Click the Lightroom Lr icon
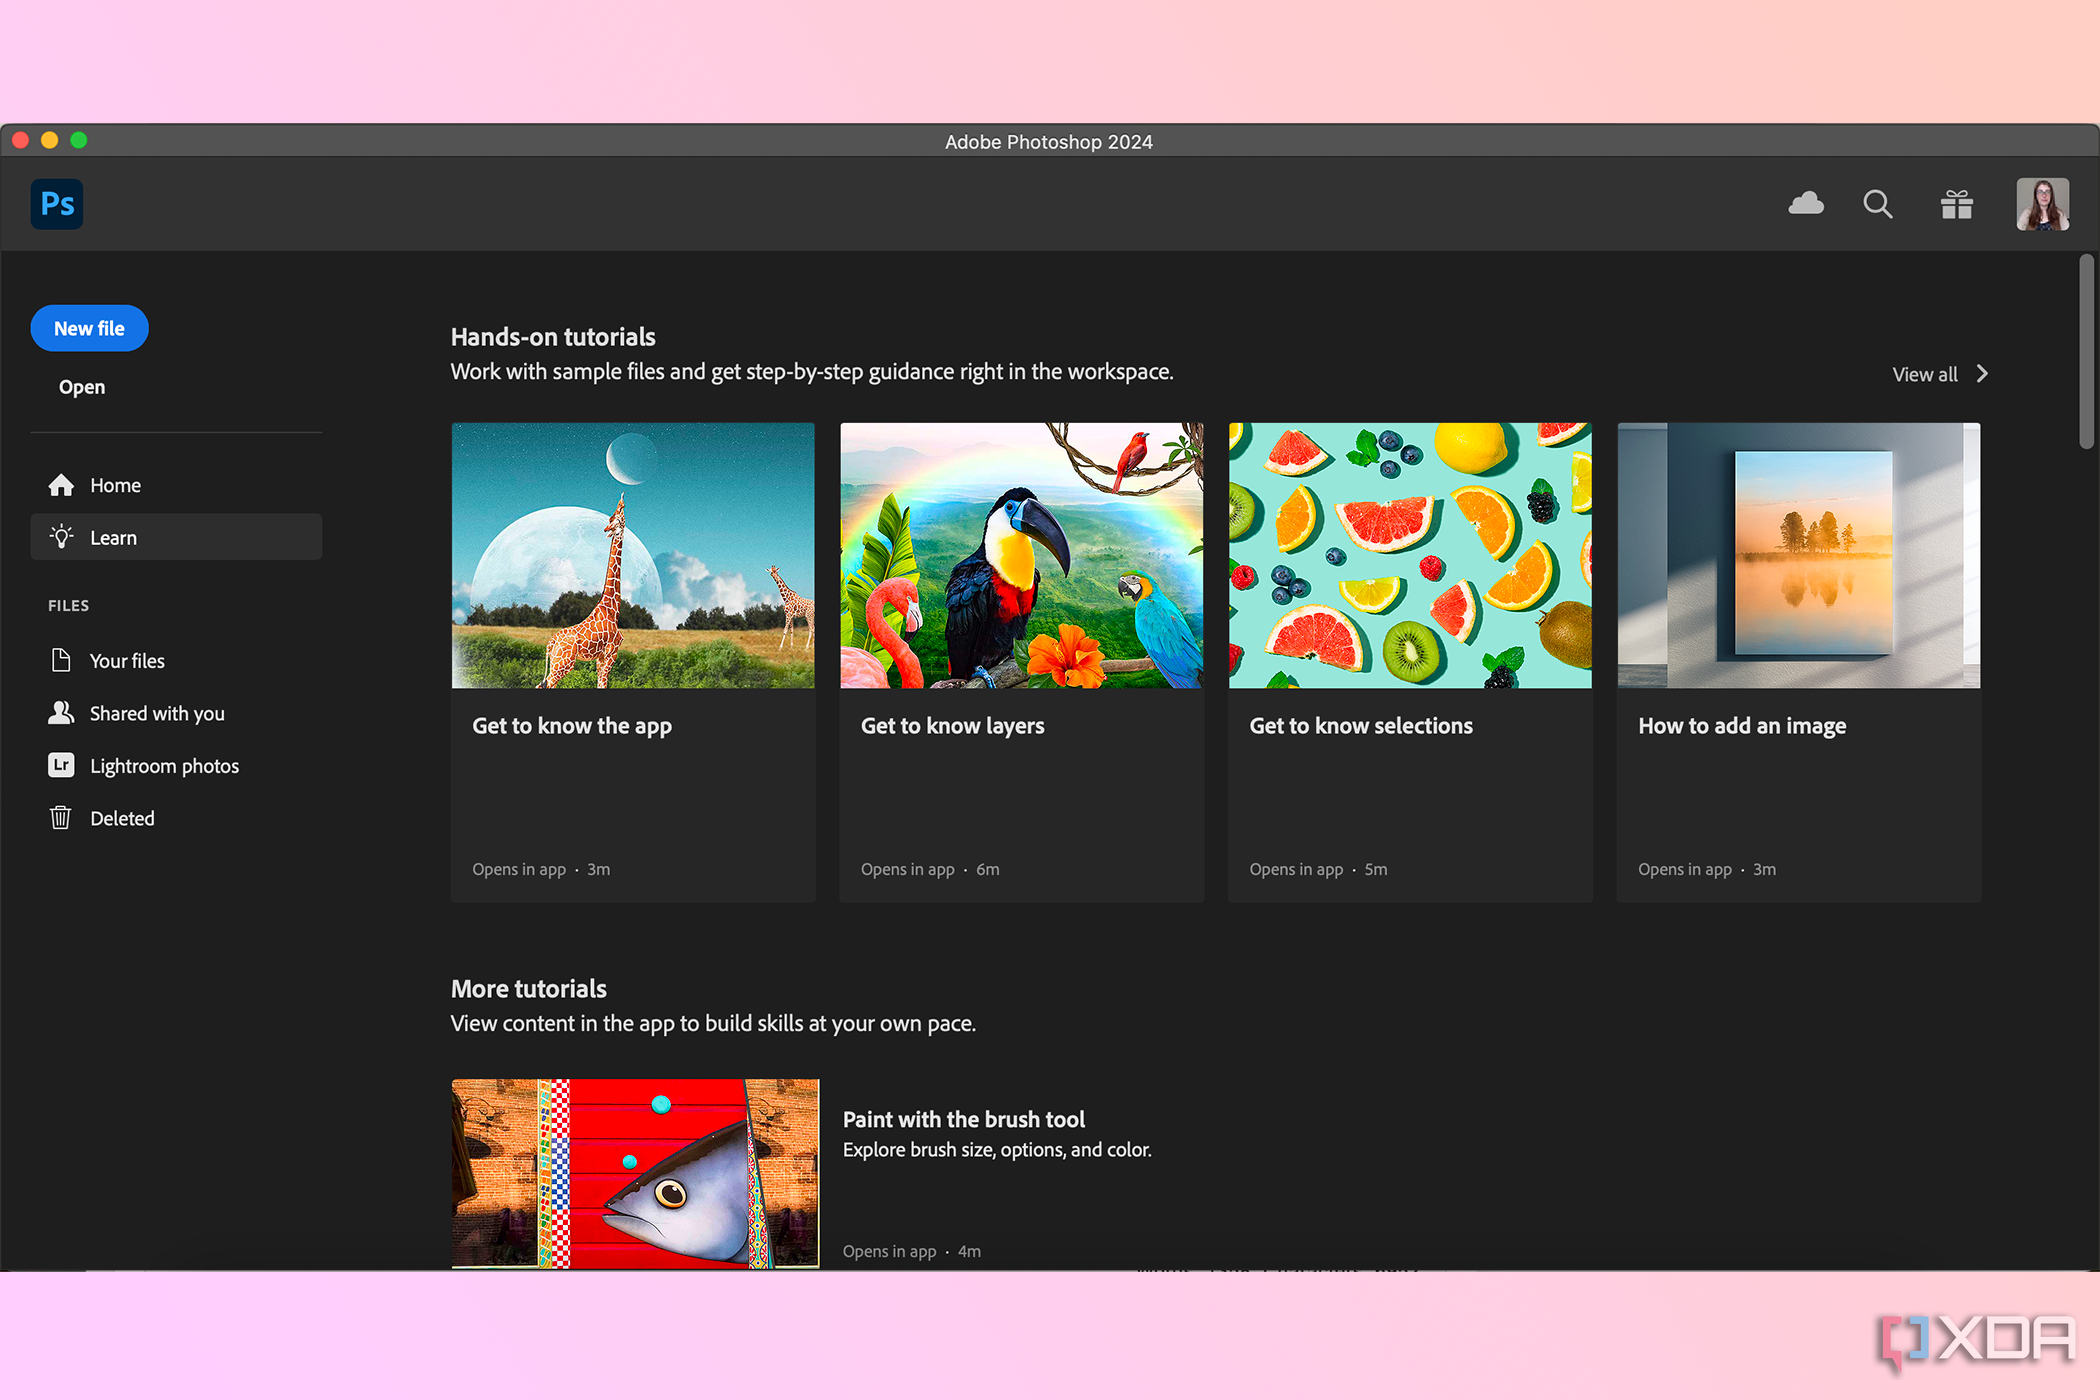 tap(61, 765)
